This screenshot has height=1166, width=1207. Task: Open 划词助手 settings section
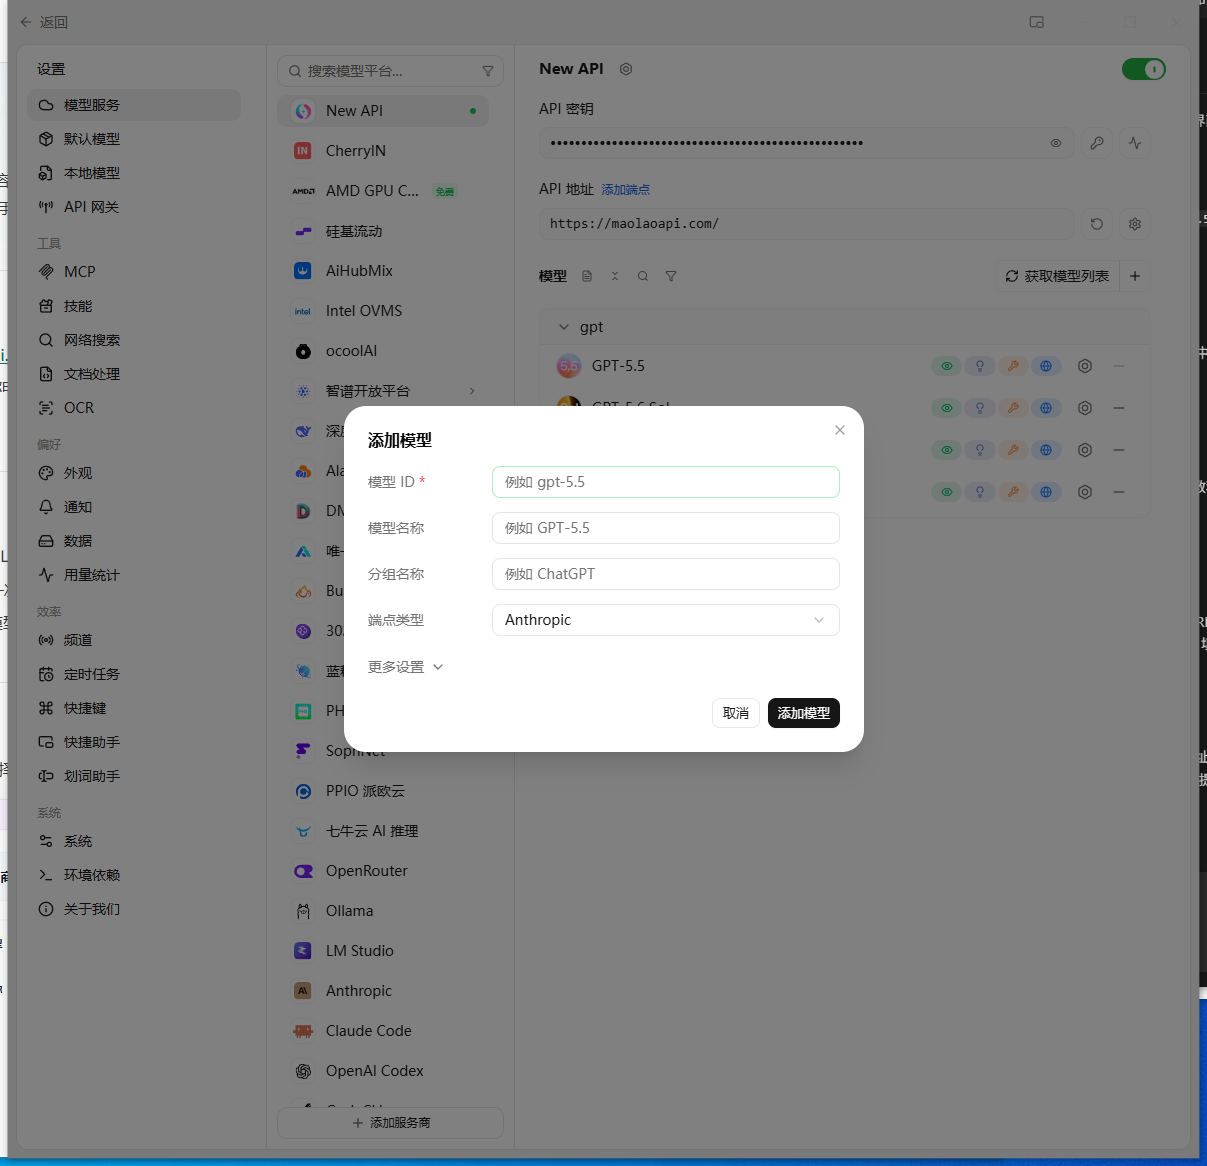click(x=134, y=776)
